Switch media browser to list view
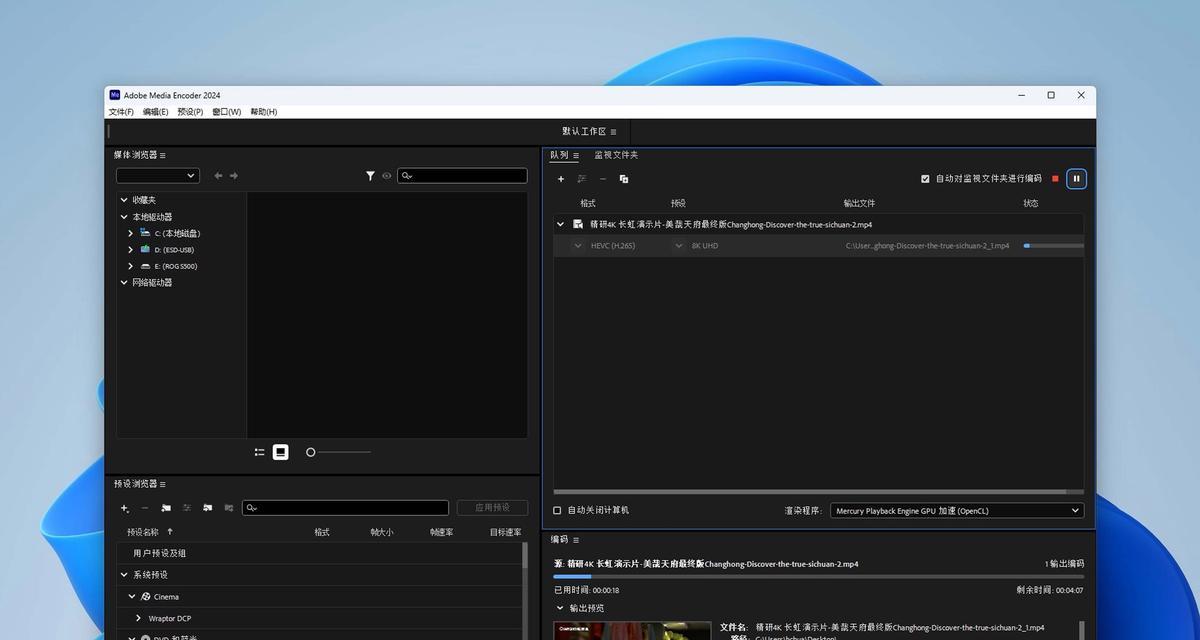Viewport: 1200px width, 640px height. click(x=260, y=452)
